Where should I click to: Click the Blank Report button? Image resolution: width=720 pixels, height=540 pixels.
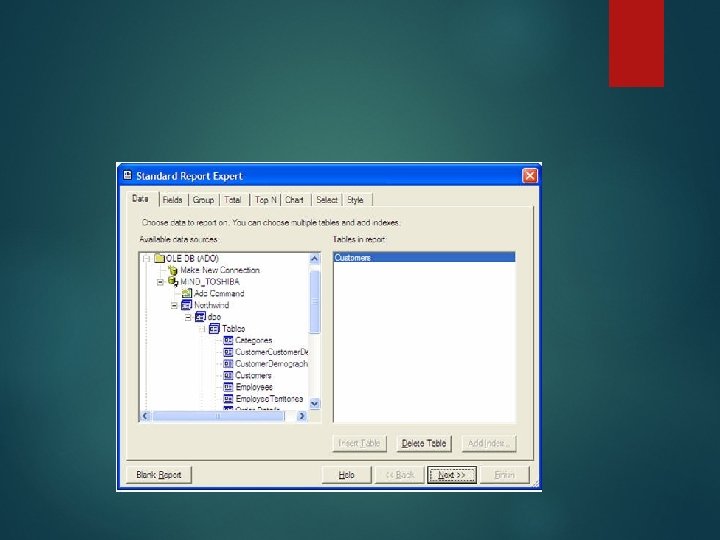(x=158, y=475)
